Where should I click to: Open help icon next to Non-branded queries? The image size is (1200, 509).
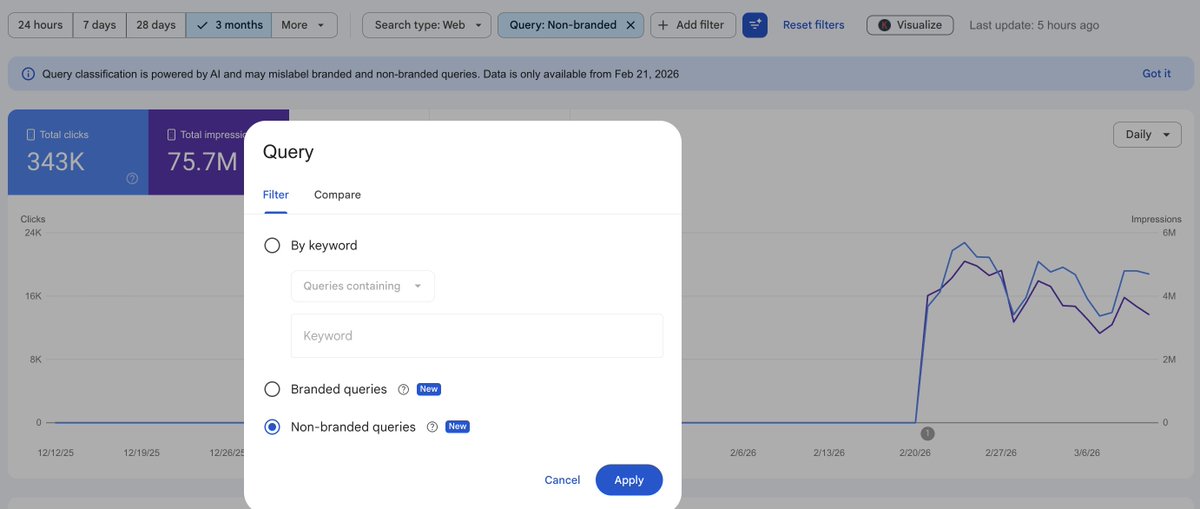coord(432,427)
